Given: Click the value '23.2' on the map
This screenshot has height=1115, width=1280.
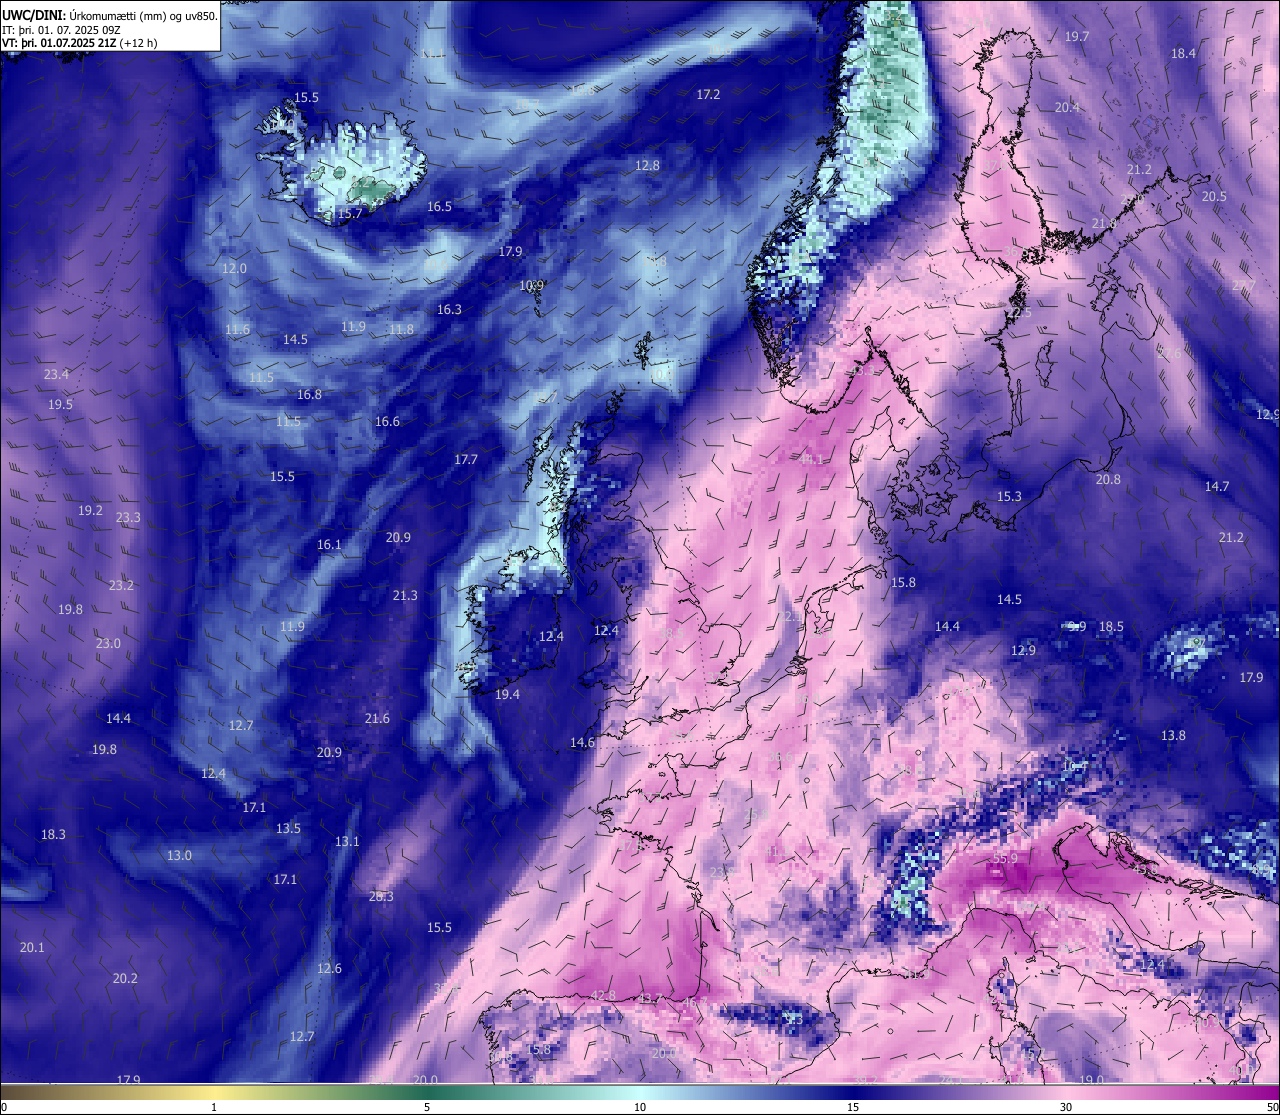Looking at the screenshot, I should [x=121, y=585].
